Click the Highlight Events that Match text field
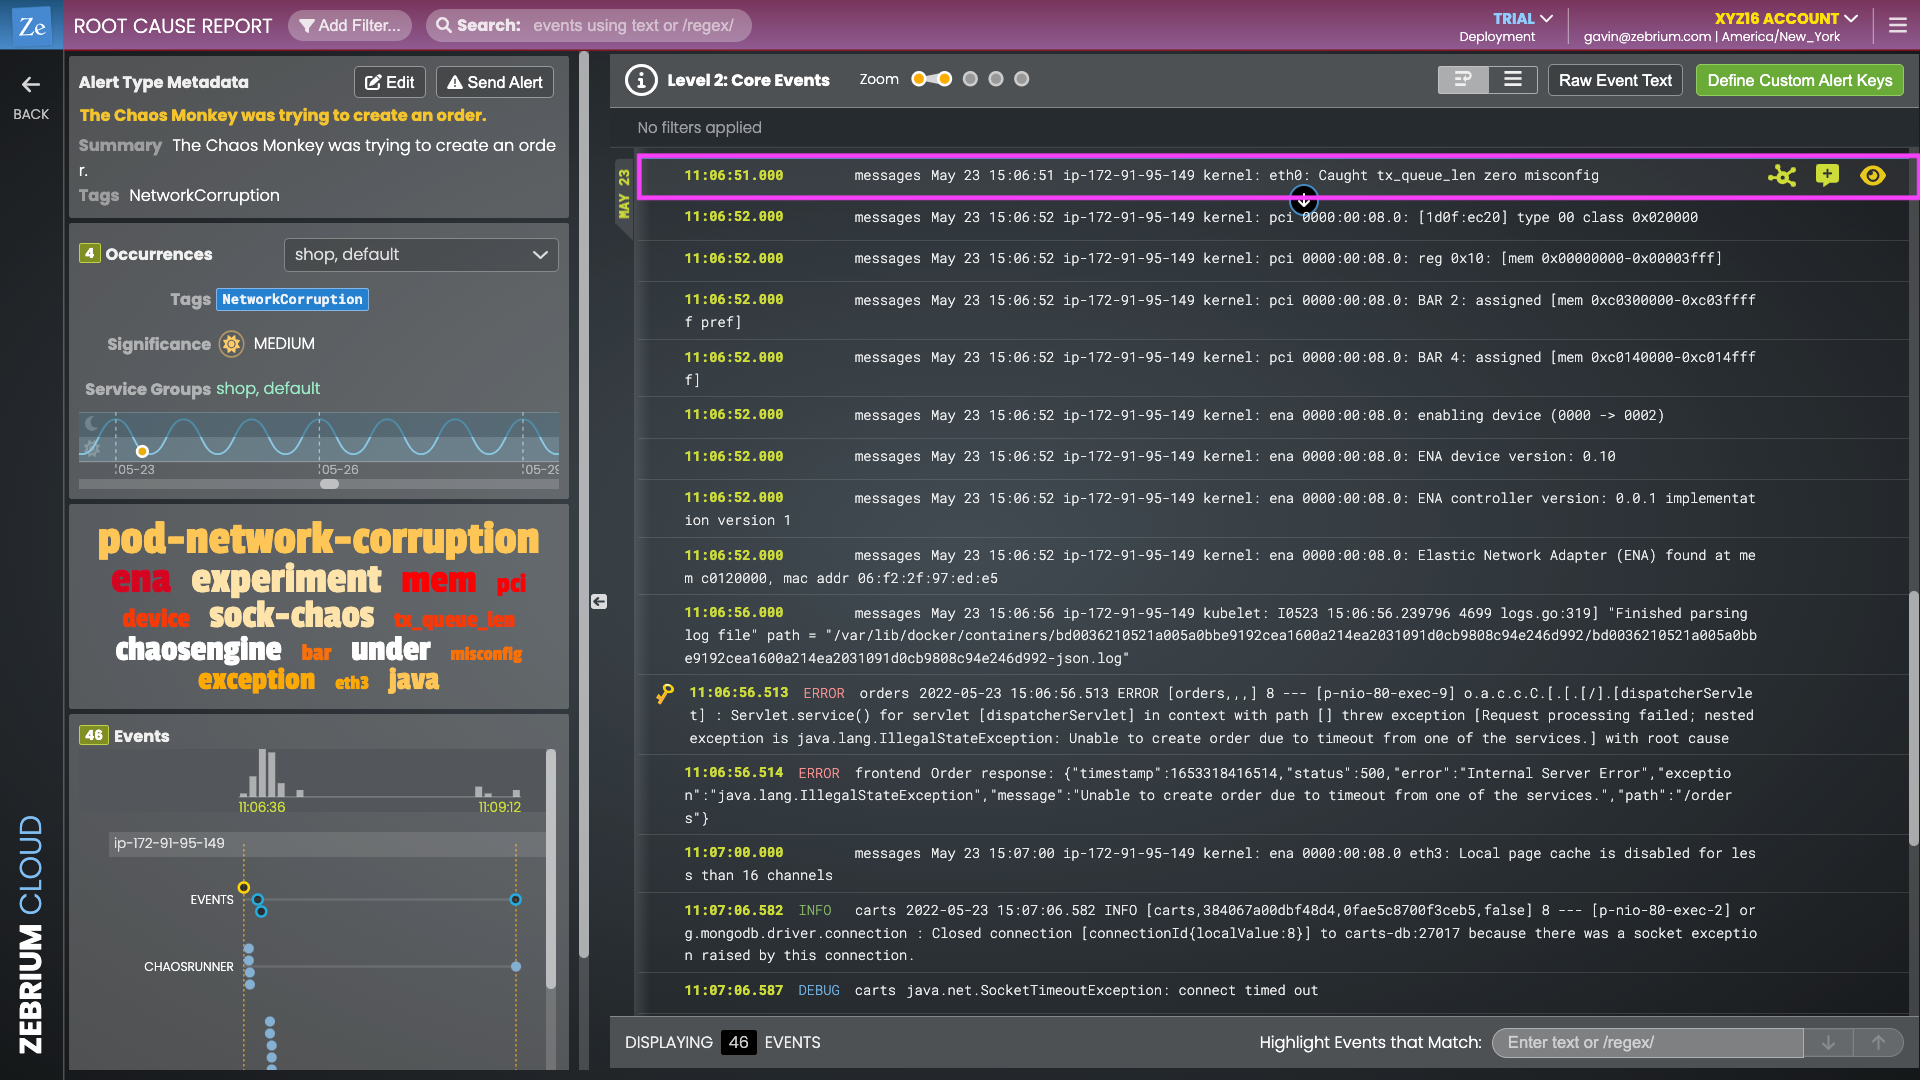This screenshot has width=1920, height=1080. click(x=1647, y=1042)
